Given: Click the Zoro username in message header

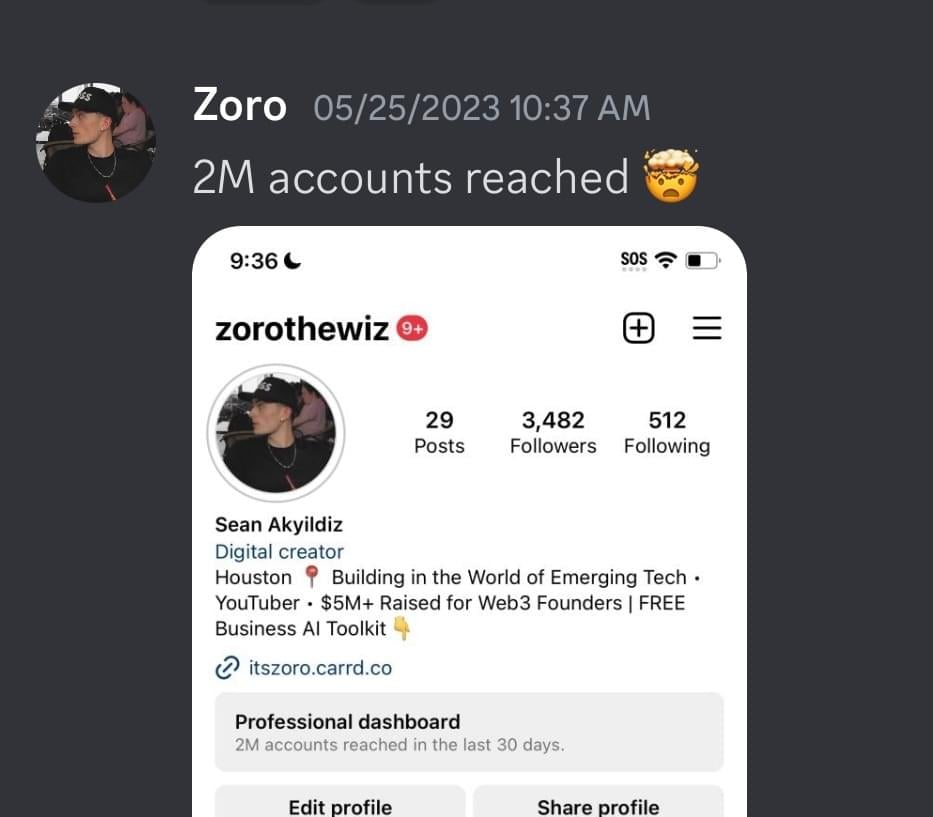Looking at the screenshot, I should 240,106.
